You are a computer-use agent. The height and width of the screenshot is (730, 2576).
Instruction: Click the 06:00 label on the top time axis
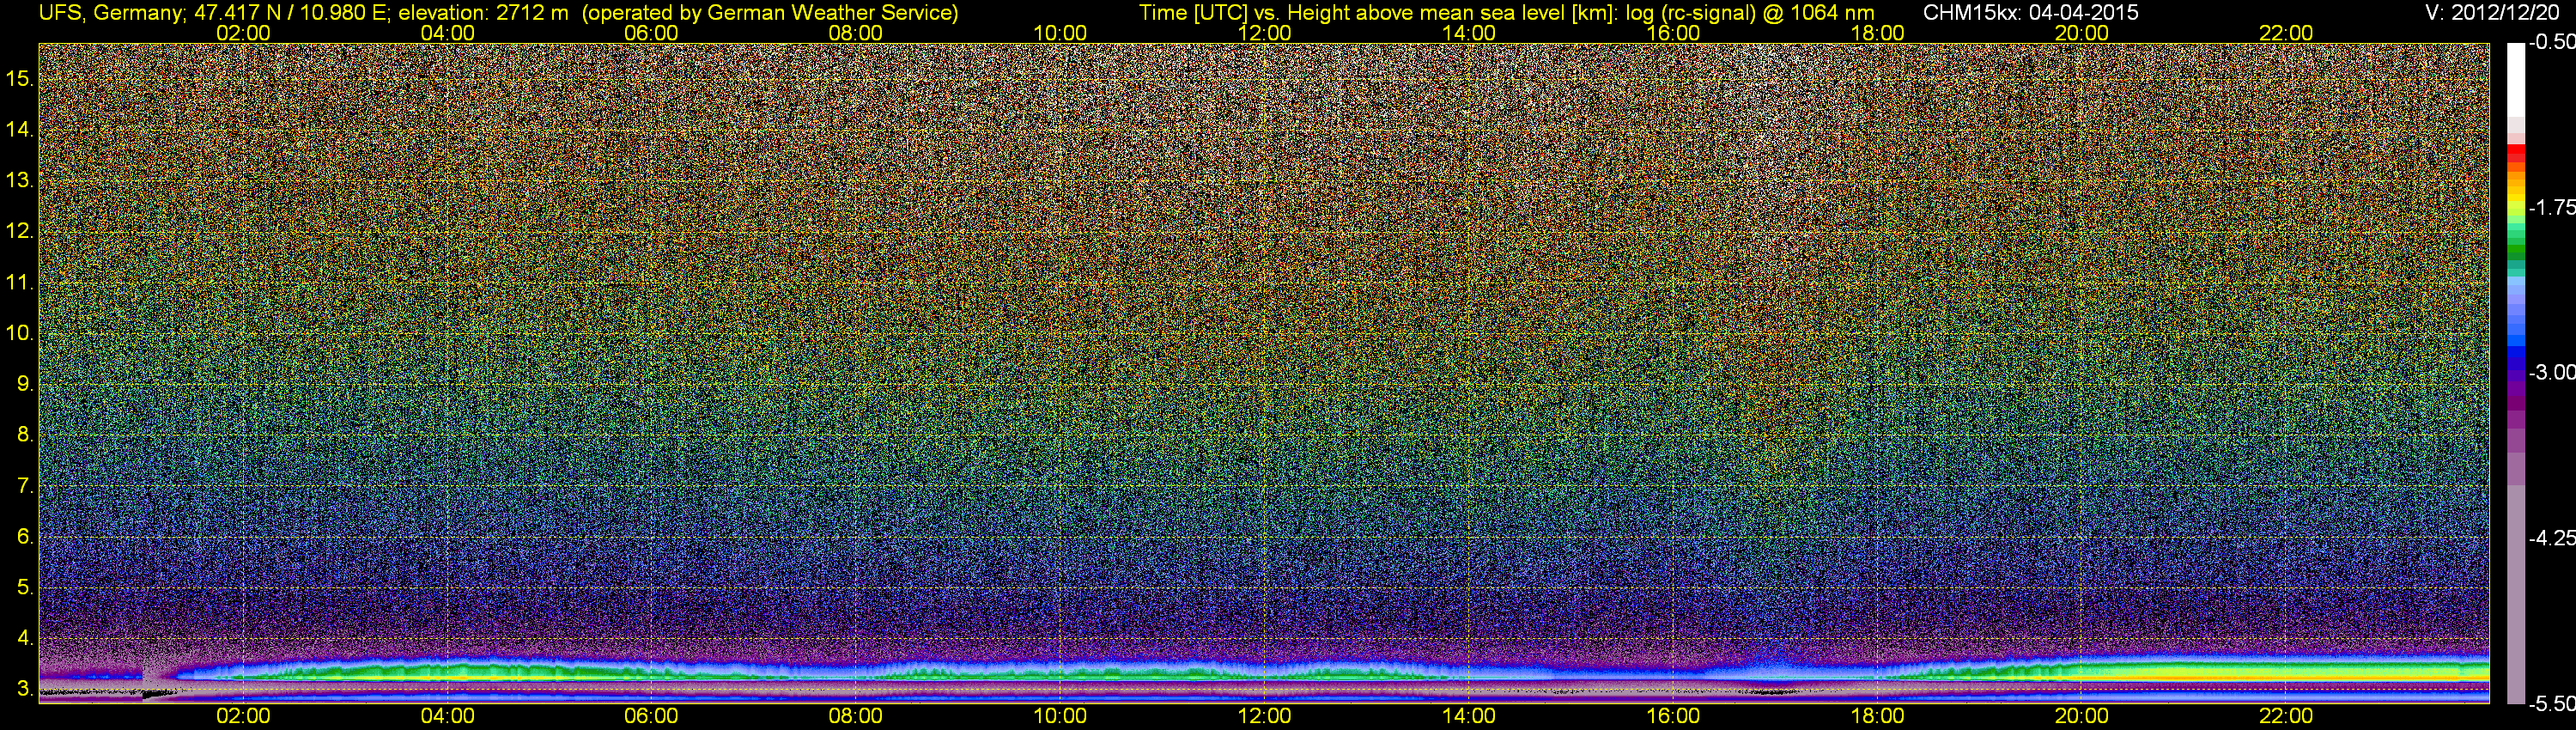pos(651,33)
